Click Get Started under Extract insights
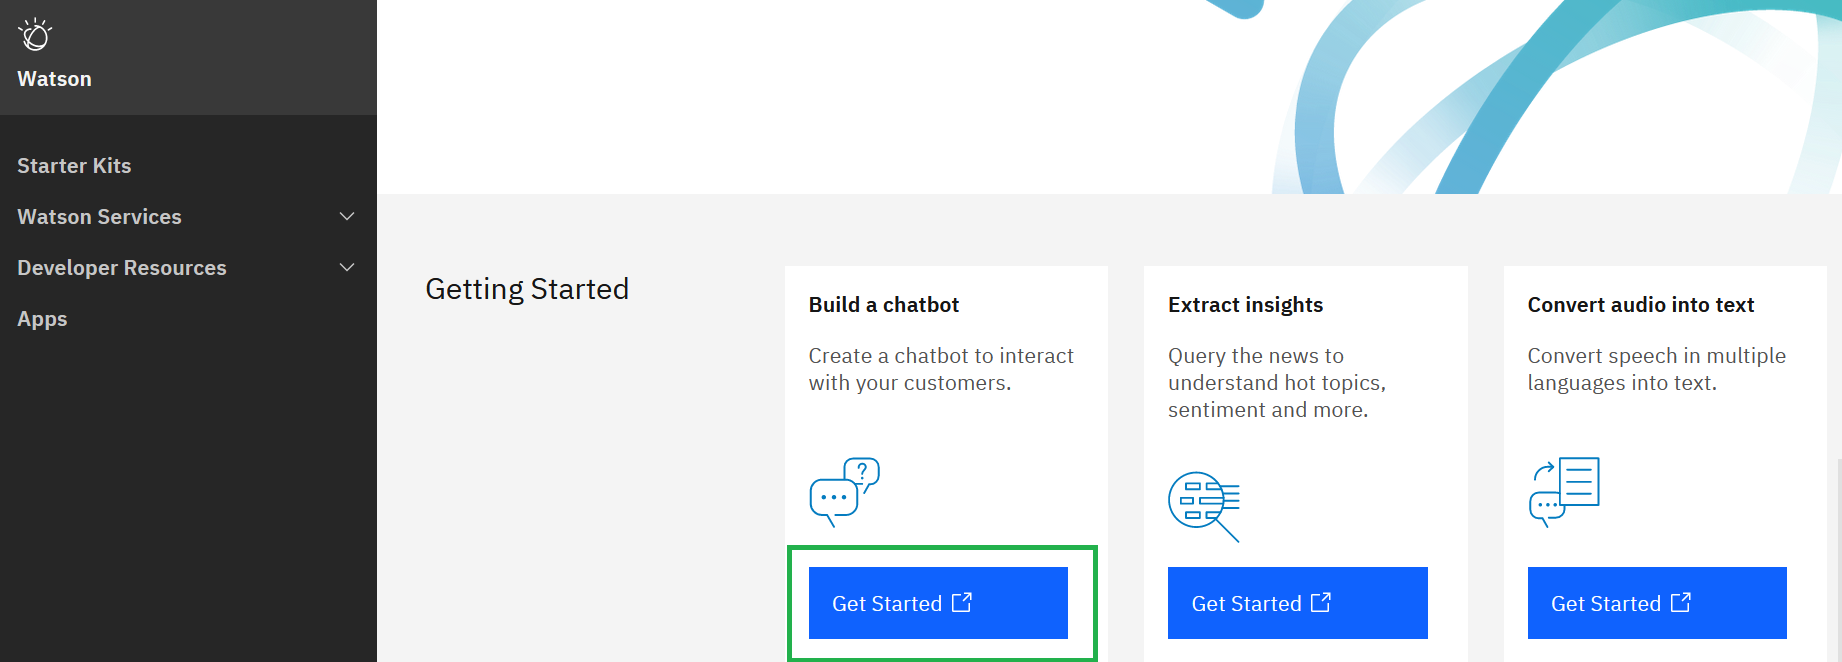The height and width of the screenshot is (662, 1842). 1297,602
